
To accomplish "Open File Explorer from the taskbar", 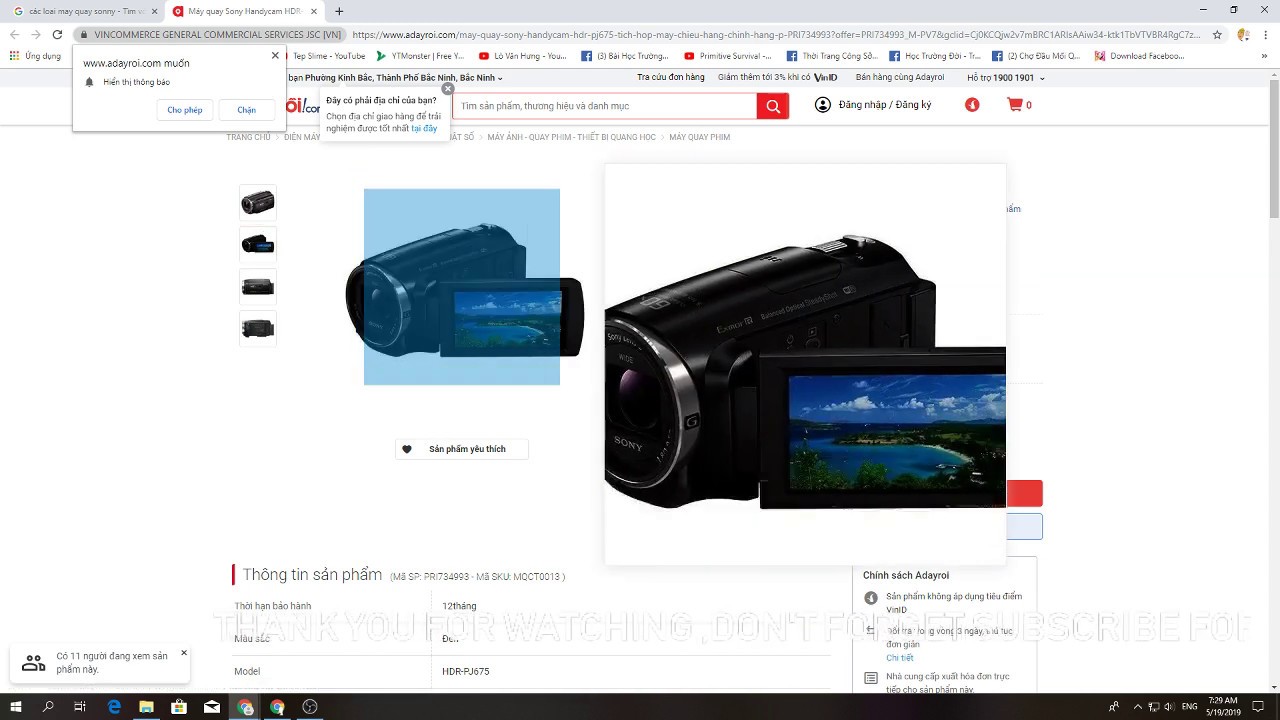I will pos(146,706).
